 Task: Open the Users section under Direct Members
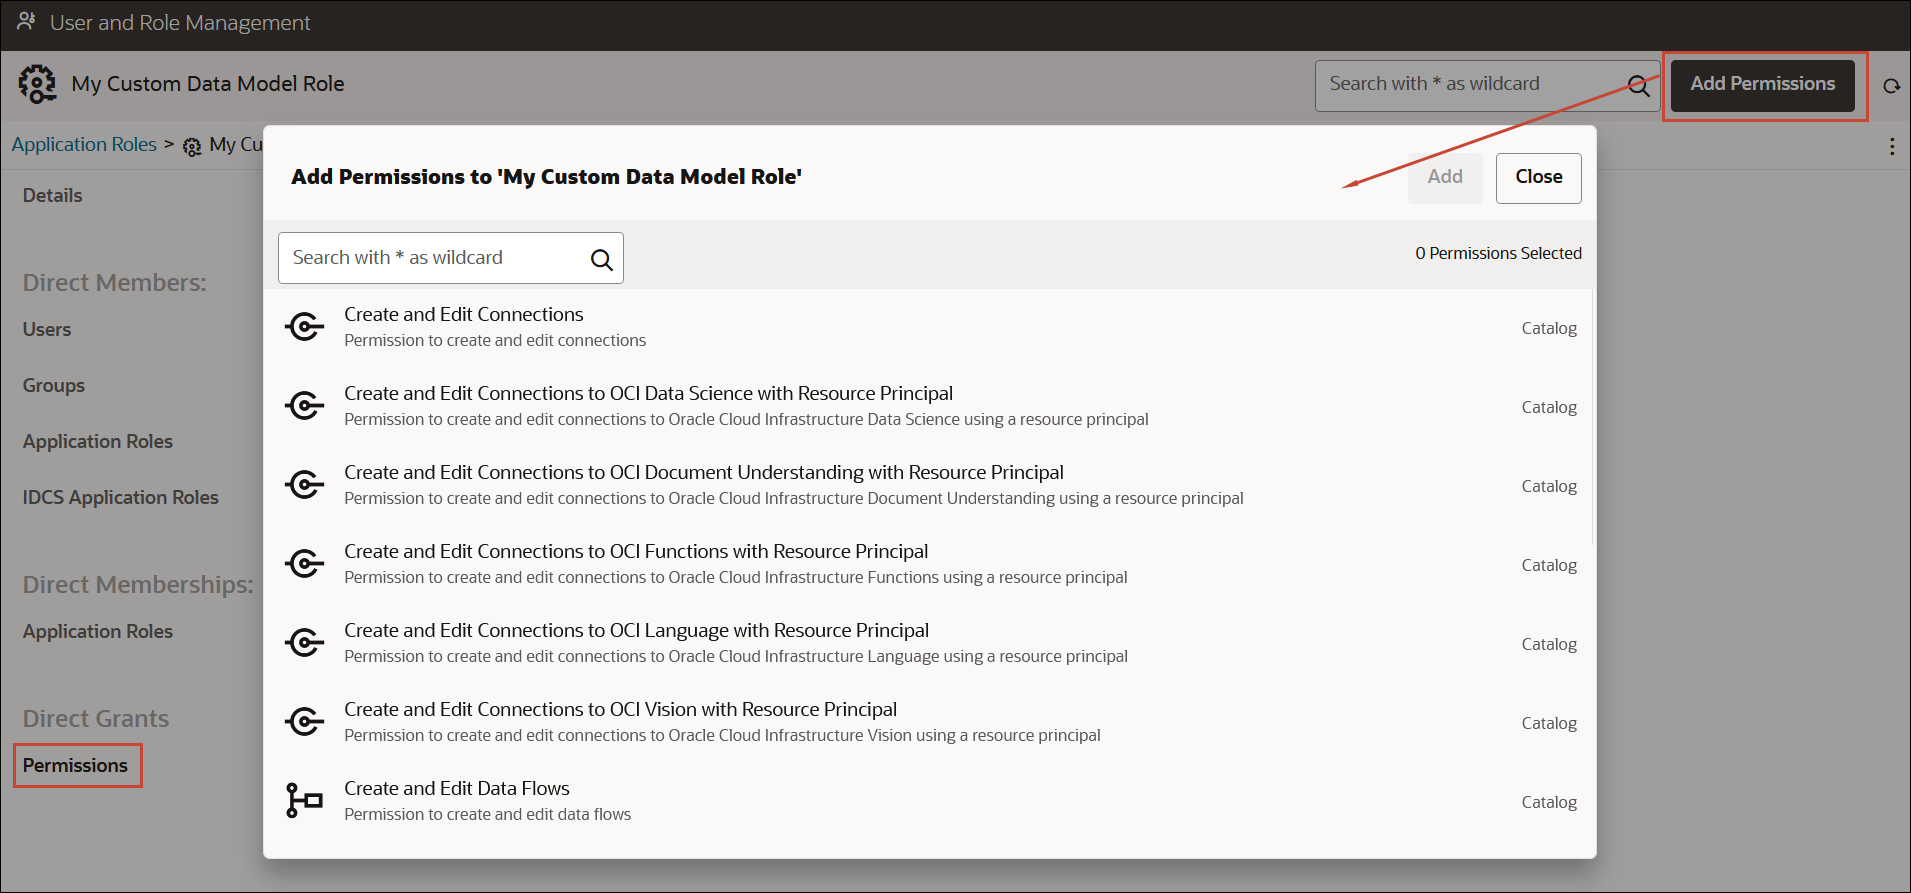click(x=47, y=329)
